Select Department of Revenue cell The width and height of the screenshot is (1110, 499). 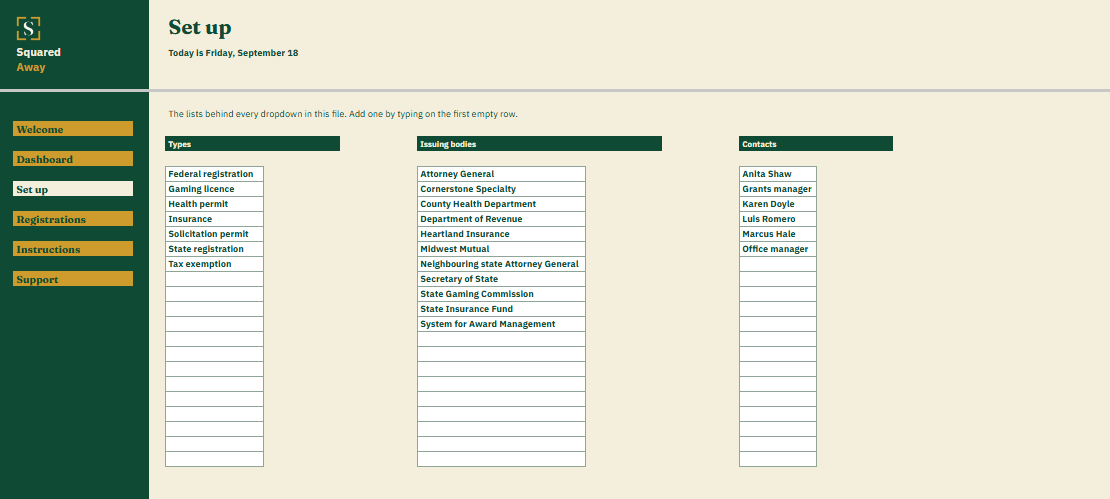pyautogui.click(x=501, y=219)
